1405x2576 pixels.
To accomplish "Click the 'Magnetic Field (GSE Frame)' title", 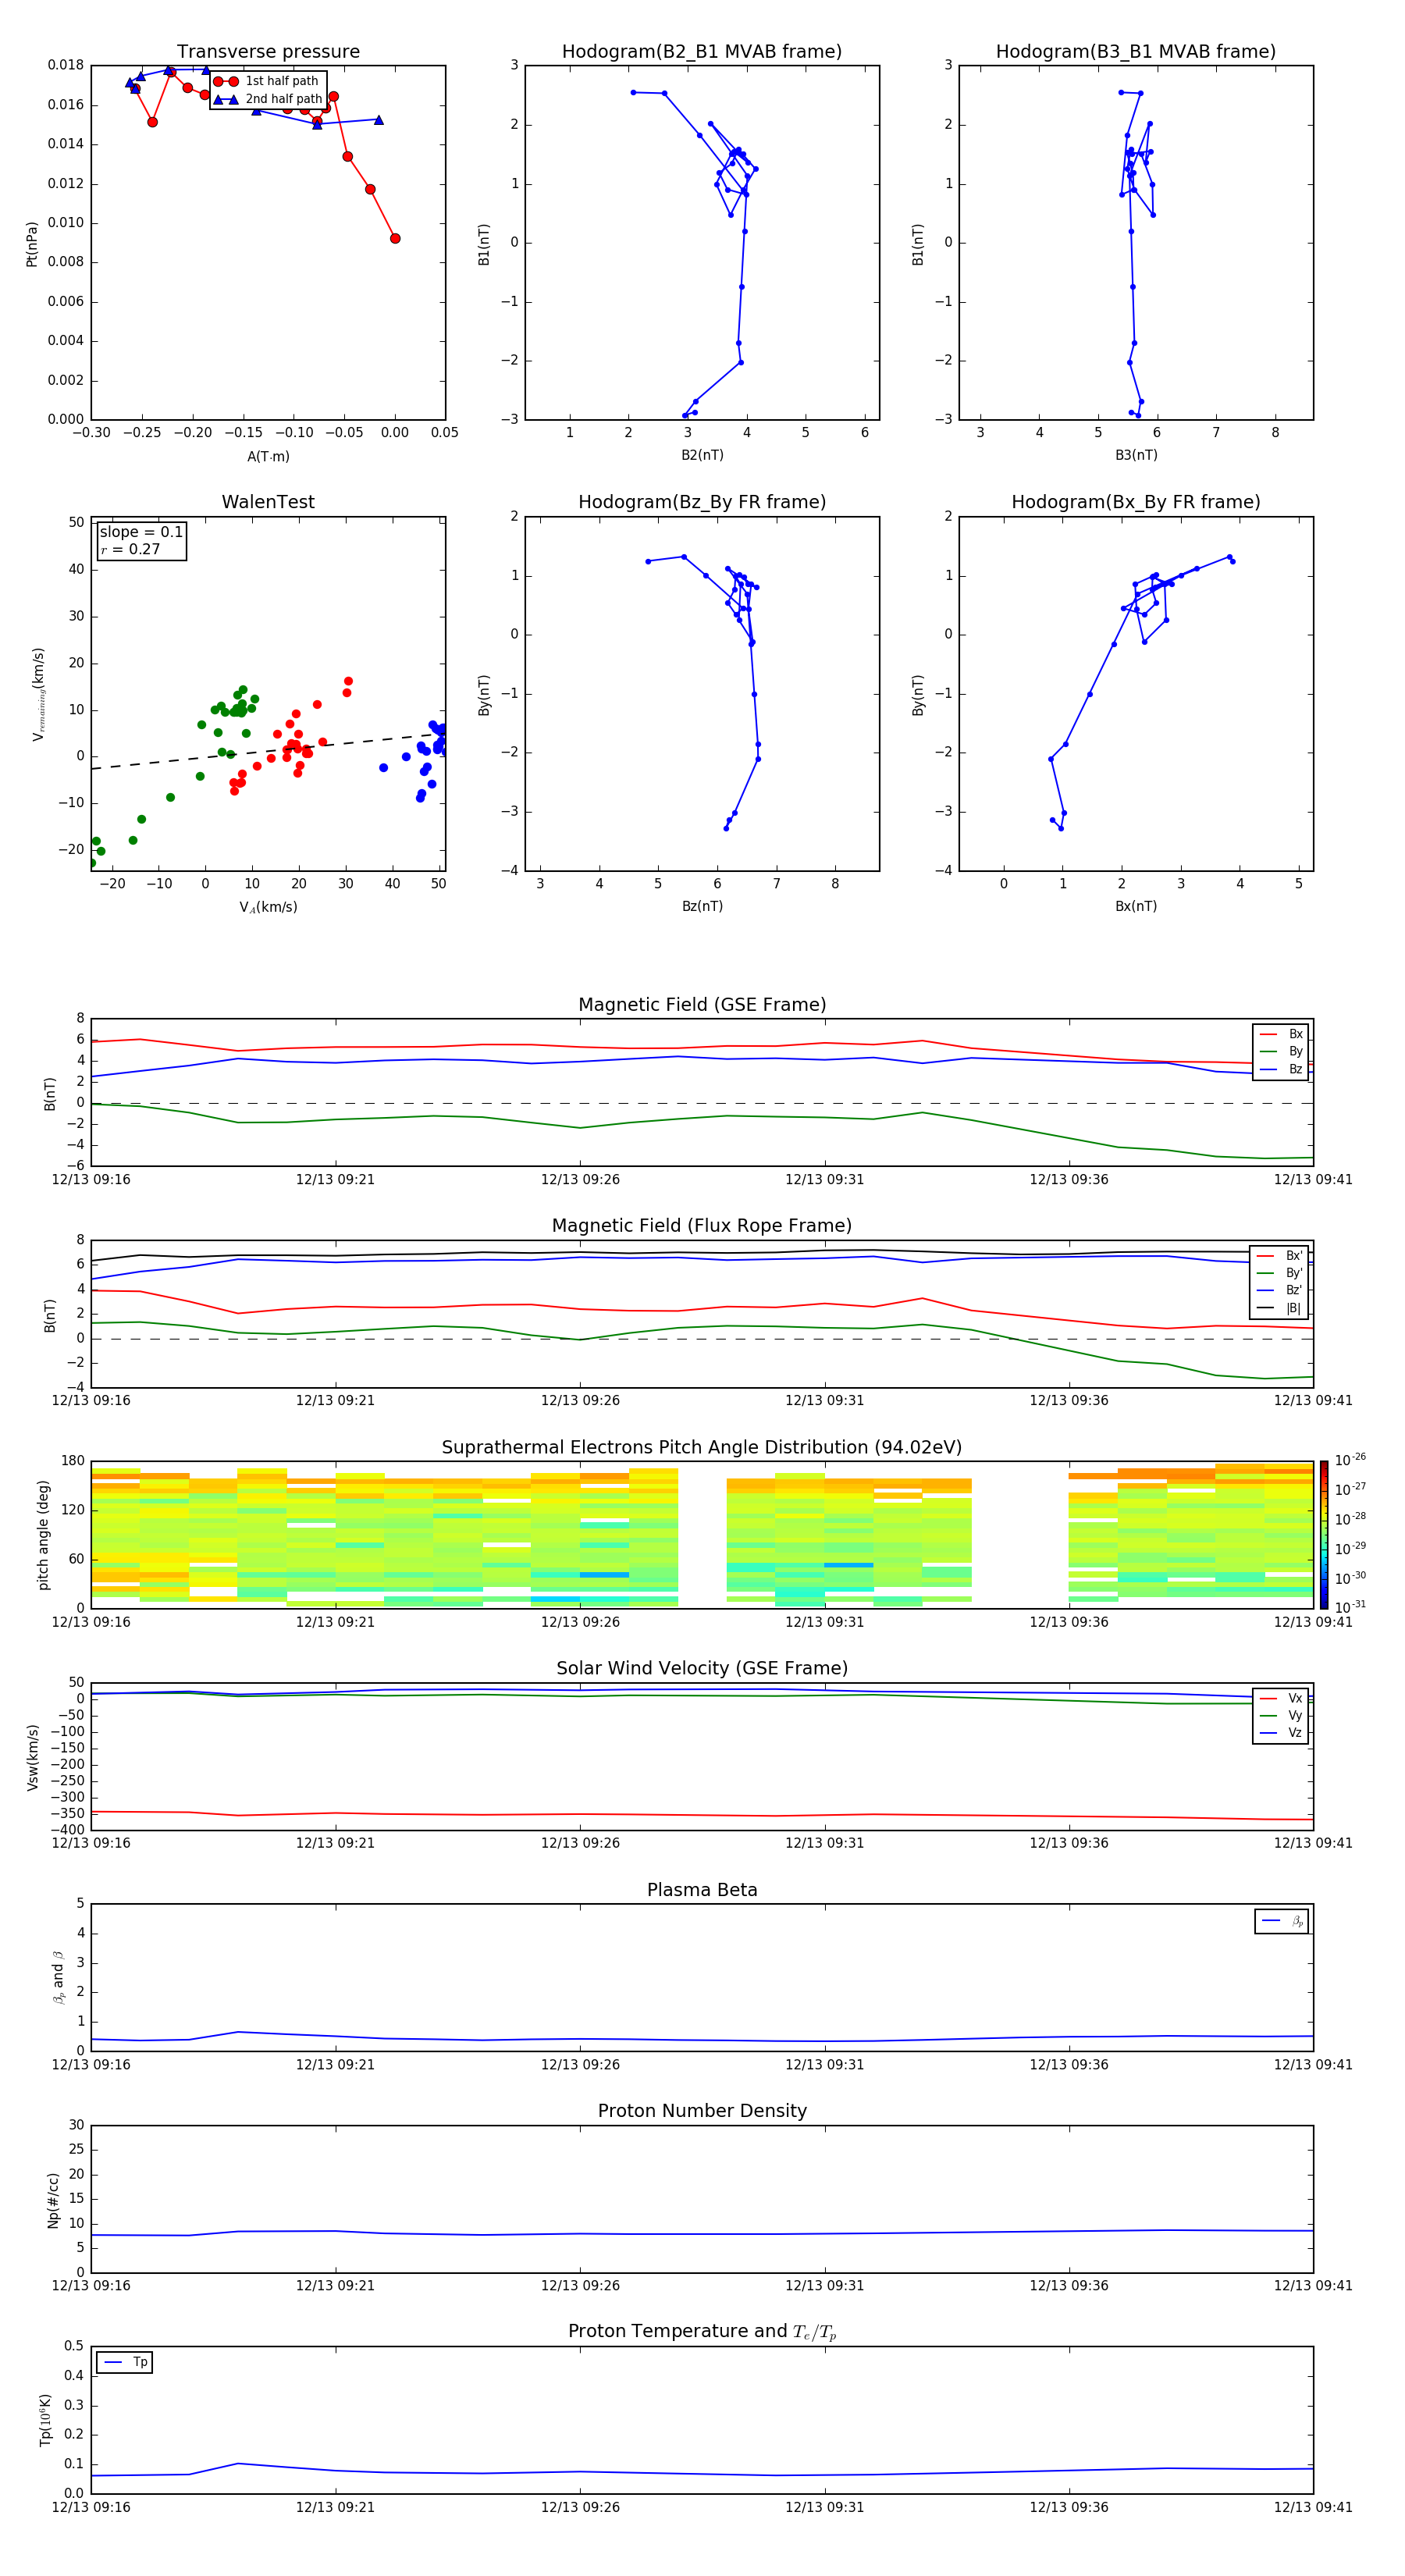I will tap(702, 1005).
